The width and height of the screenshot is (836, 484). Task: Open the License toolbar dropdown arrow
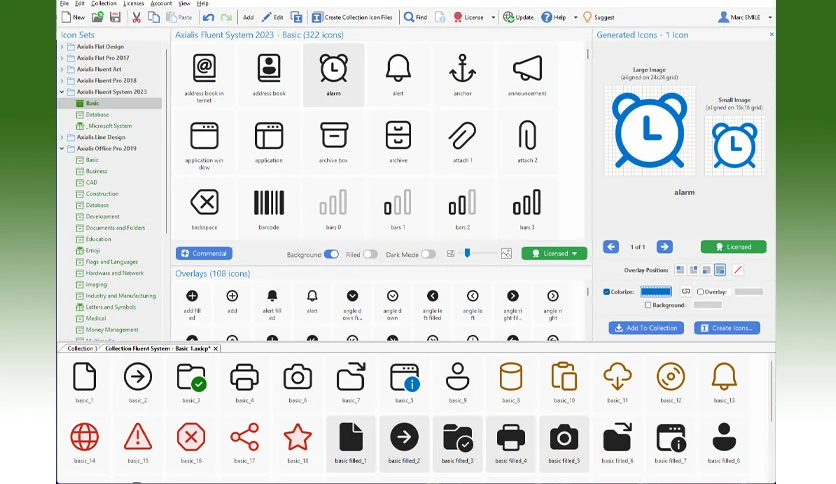[x=493, y=17]
